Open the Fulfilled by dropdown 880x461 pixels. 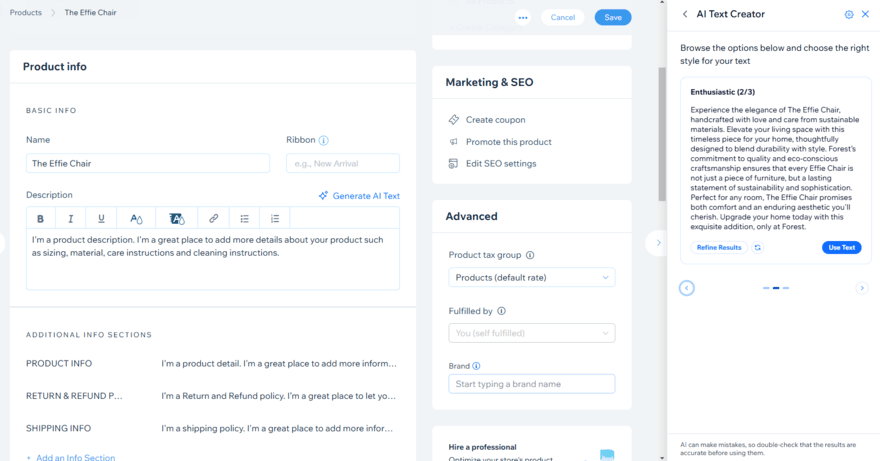point(531,333)
